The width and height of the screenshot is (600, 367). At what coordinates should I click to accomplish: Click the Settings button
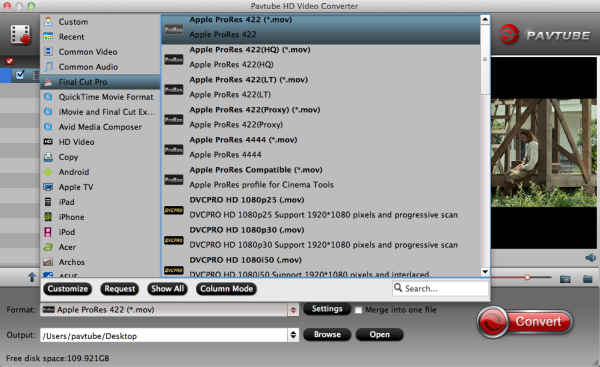(327, 309)
